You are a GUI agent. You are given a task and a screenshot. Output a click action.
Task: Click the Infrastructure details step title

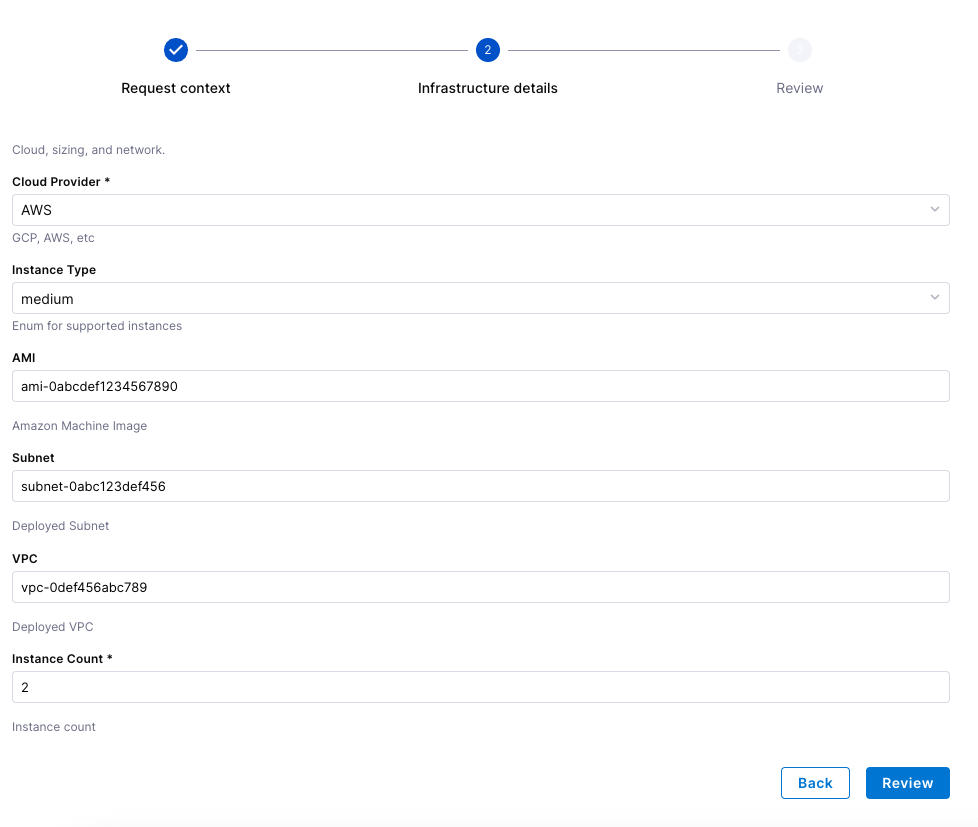point(487,88)
